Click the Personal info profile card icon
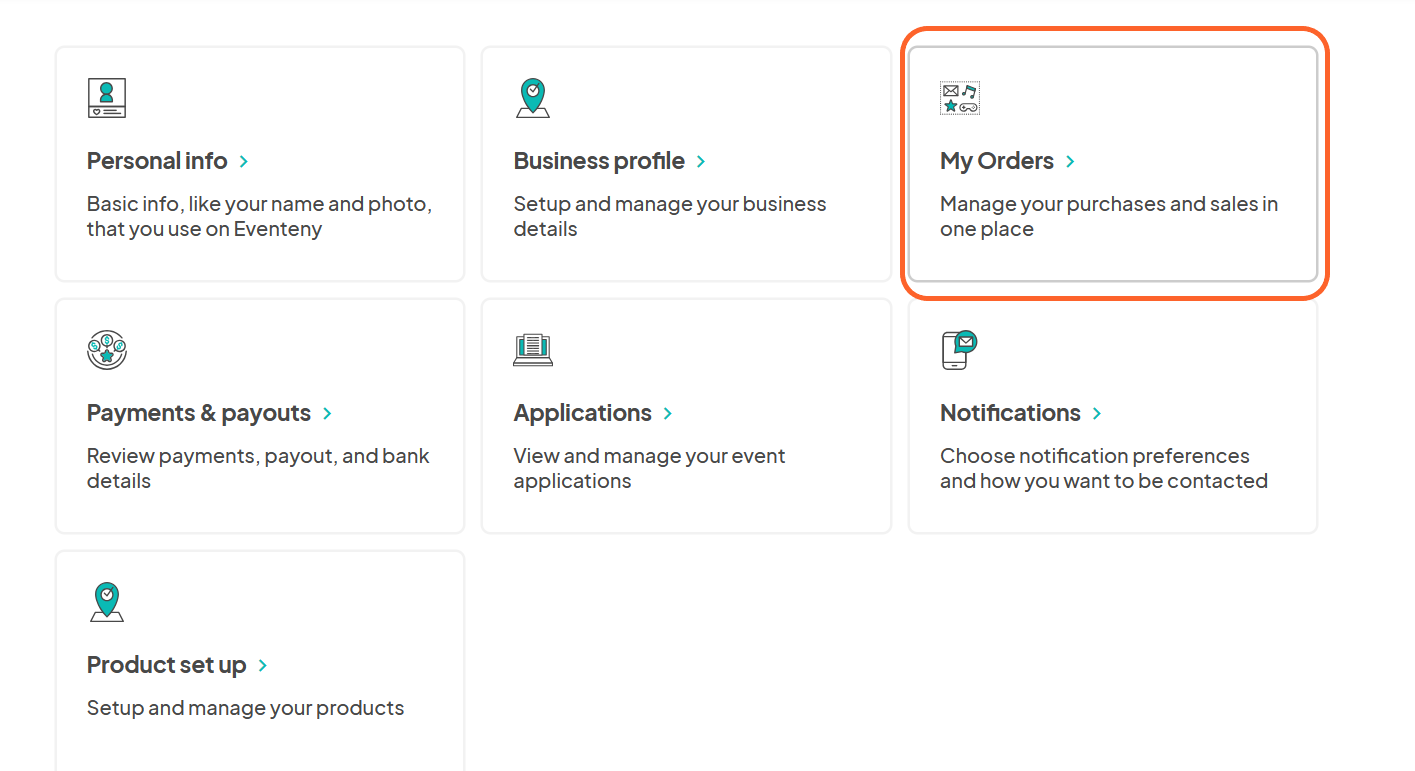Image resolution: width=1415 pixels, height=771 pixels. pyautogui.click(x=107, y=98)
